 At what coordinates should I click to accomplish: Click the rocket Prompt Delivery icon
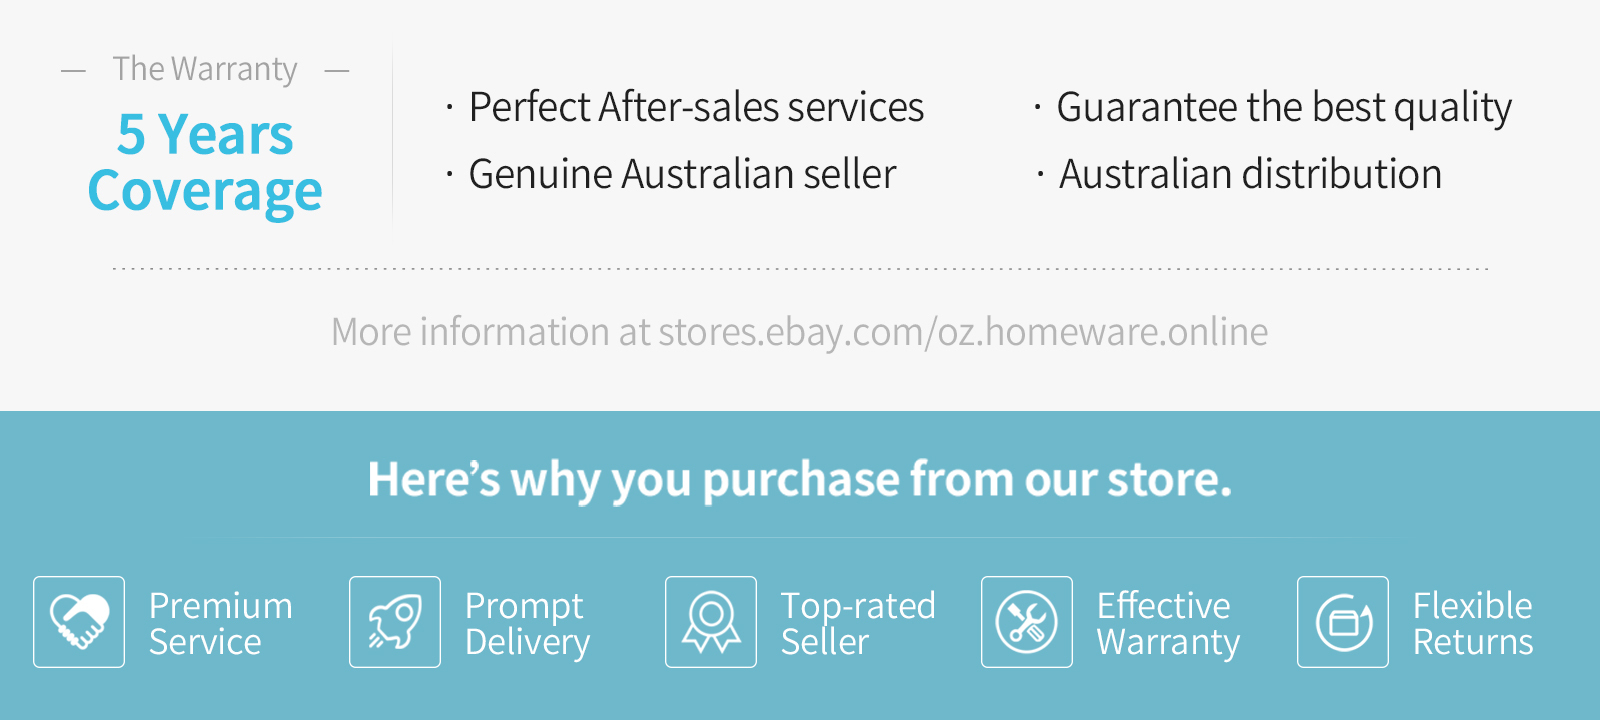[x=395, y=622]
